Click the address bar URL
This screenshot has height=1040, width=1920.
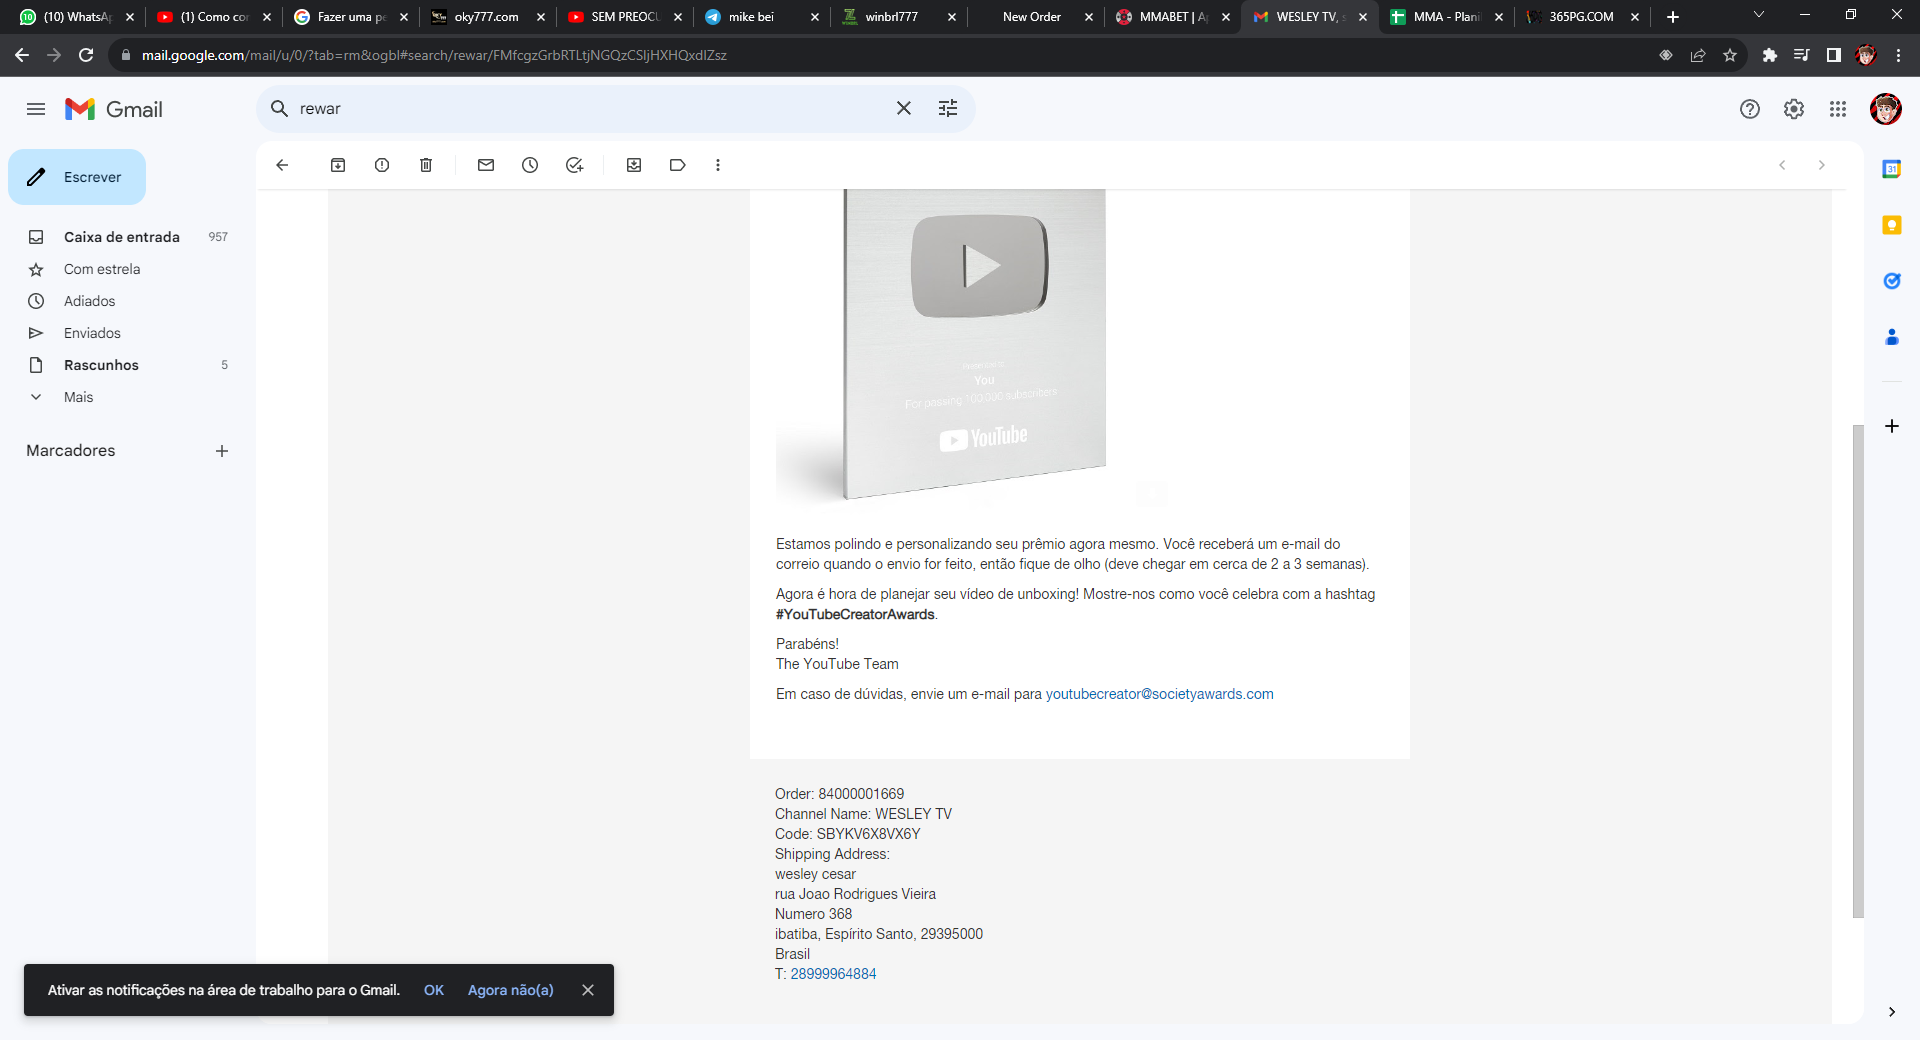click(434, 55)
